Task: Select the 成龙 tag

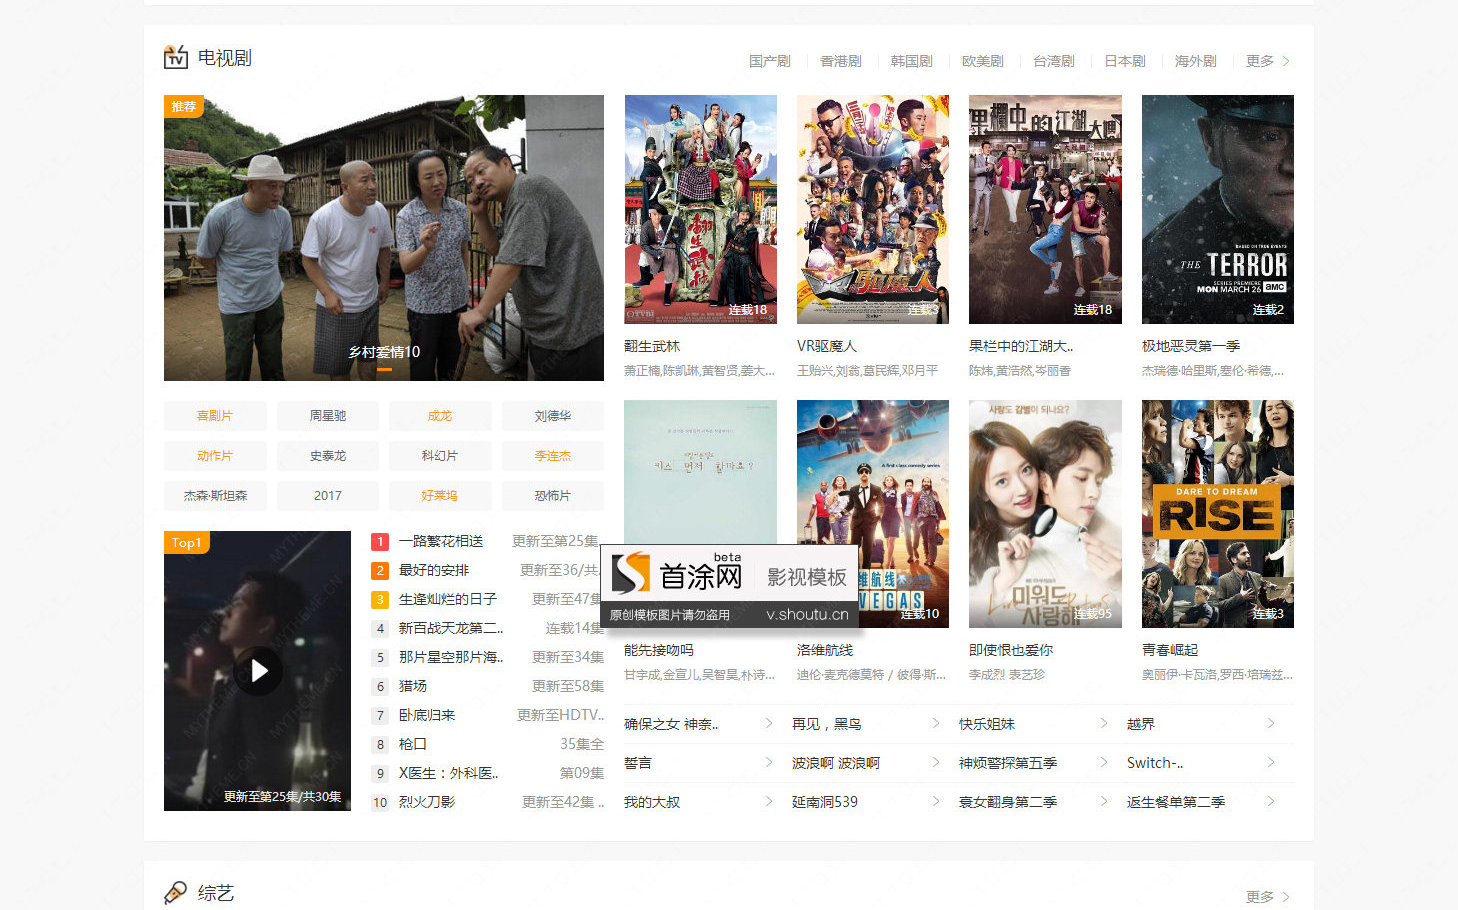Action: coord(440,416)
